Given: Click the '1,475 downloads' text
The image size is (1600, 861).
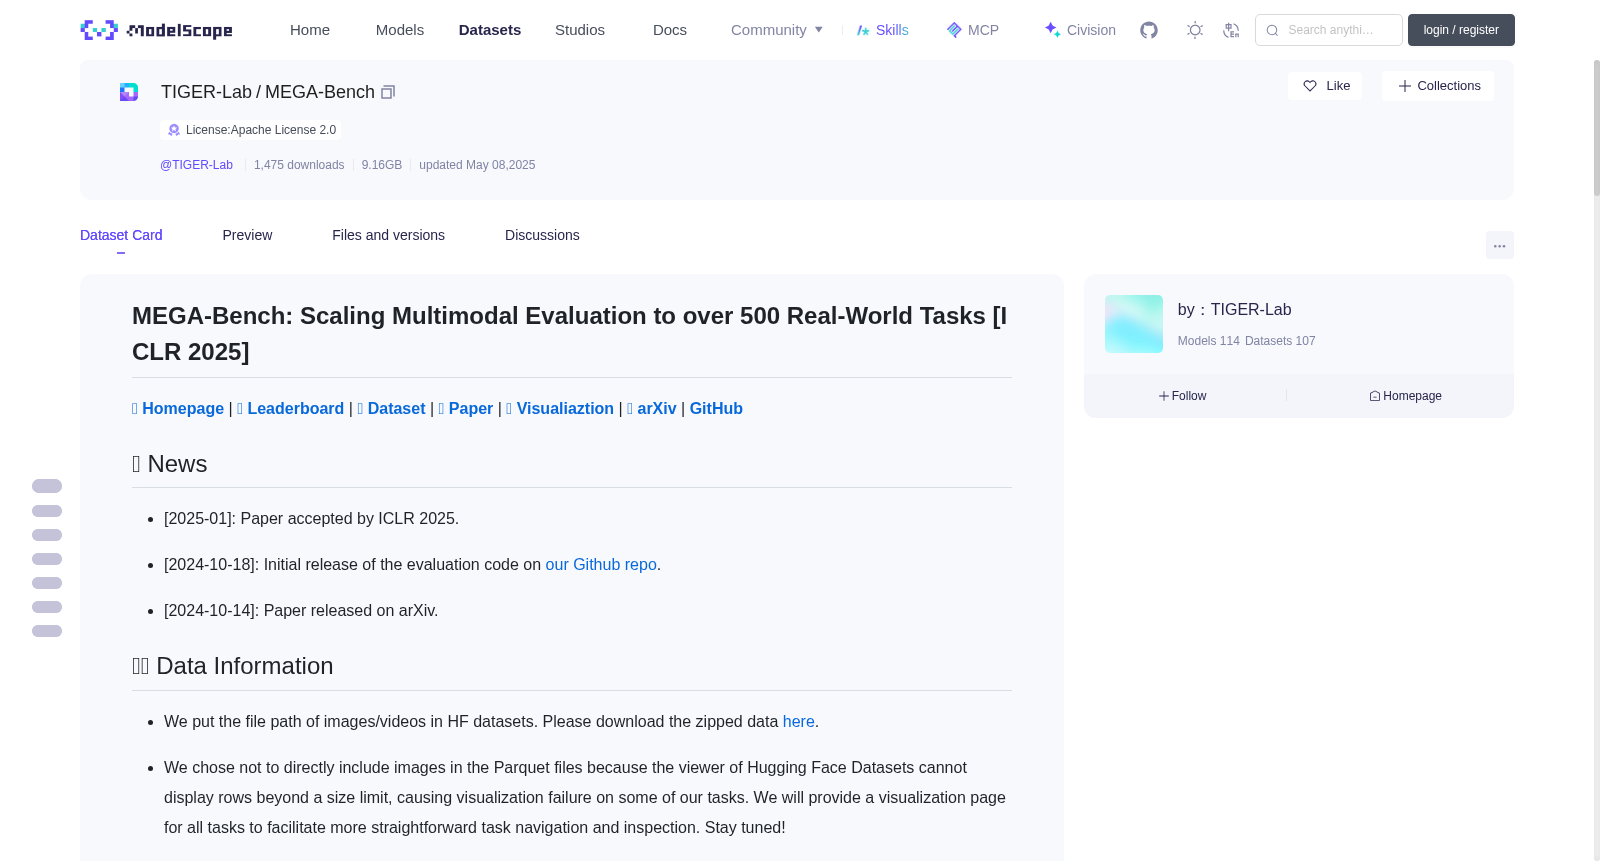Looking at the screenshot, I should pos(299,165).
